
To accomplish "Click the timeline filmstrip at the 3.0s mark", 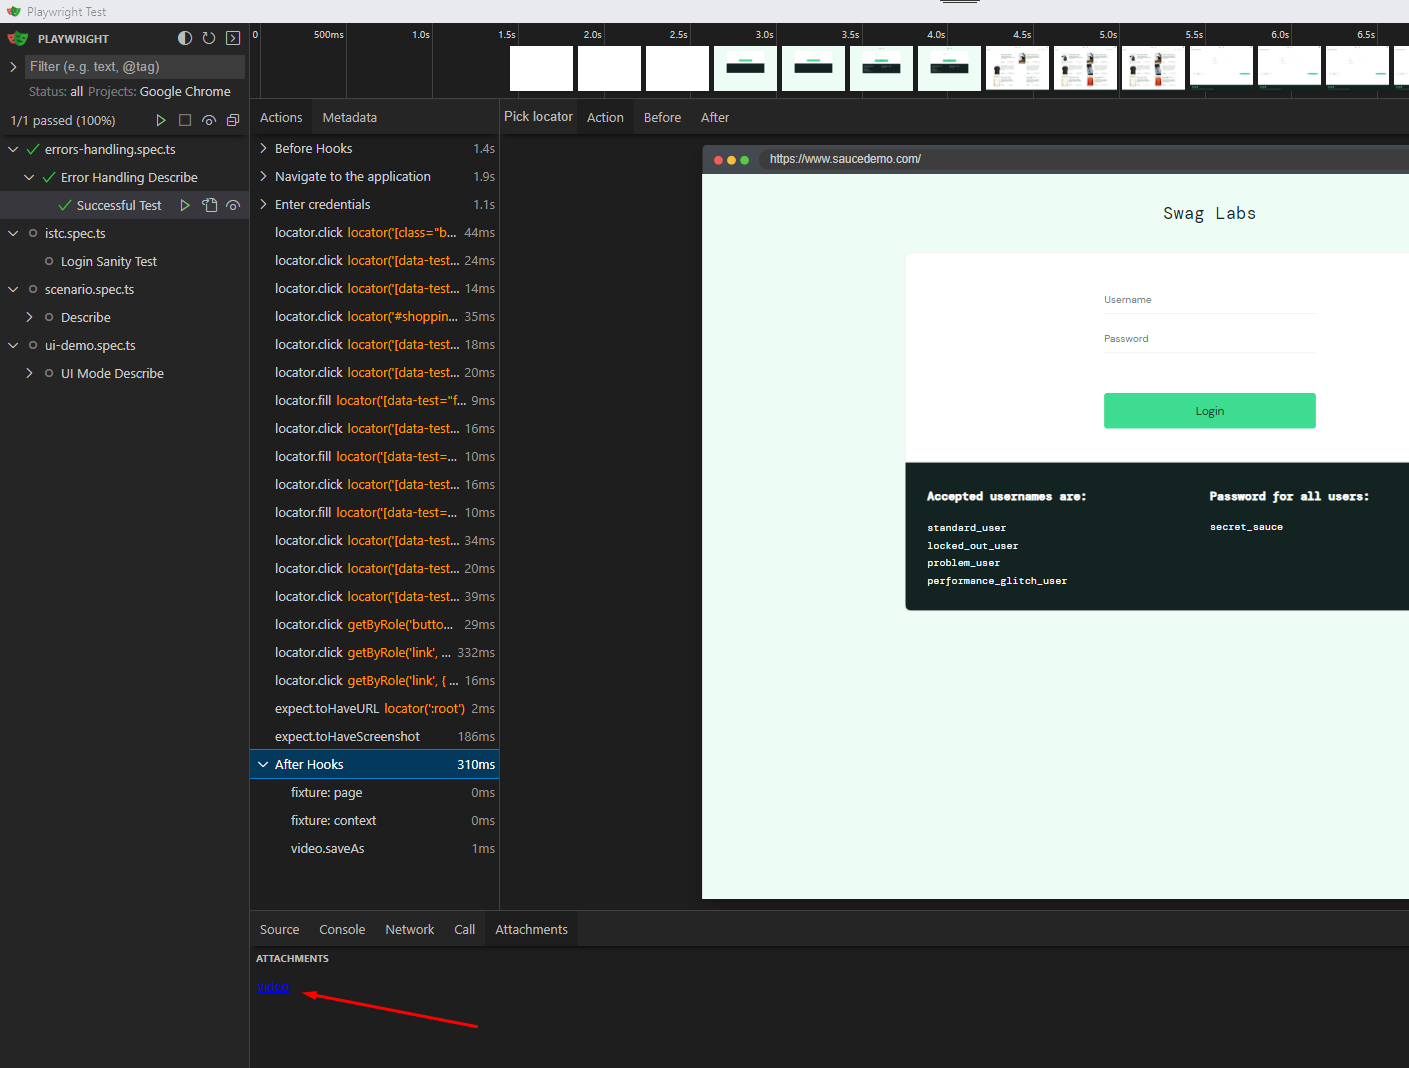I will [x=745, y=67].
